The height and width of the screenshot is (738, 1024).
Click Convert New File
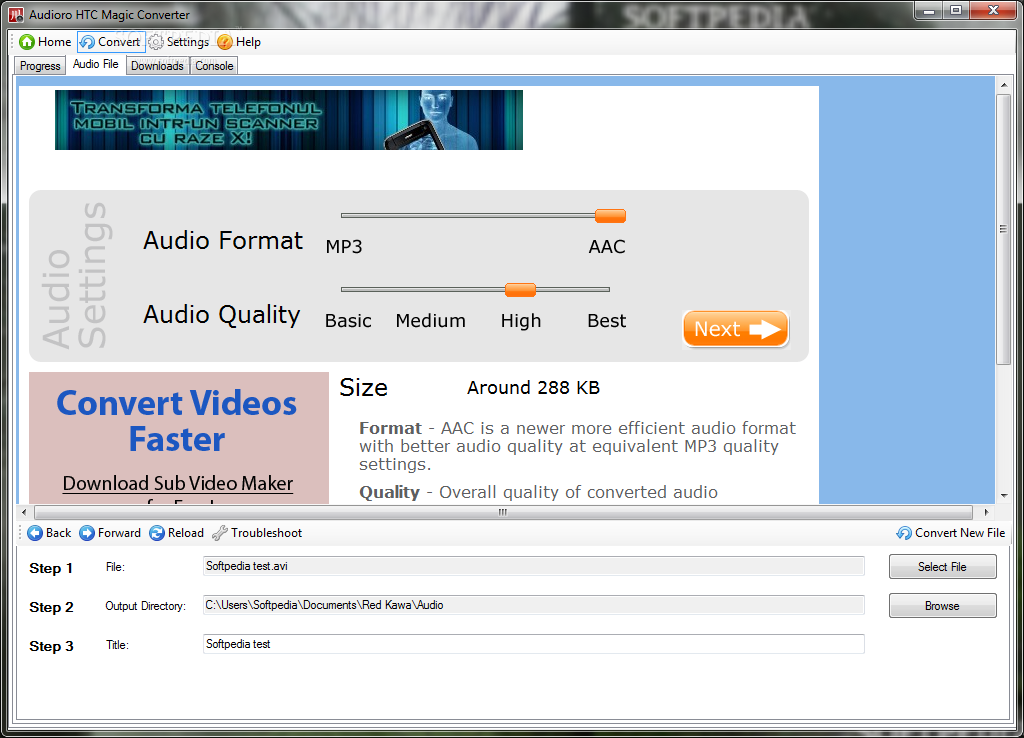tap(950, 533)
